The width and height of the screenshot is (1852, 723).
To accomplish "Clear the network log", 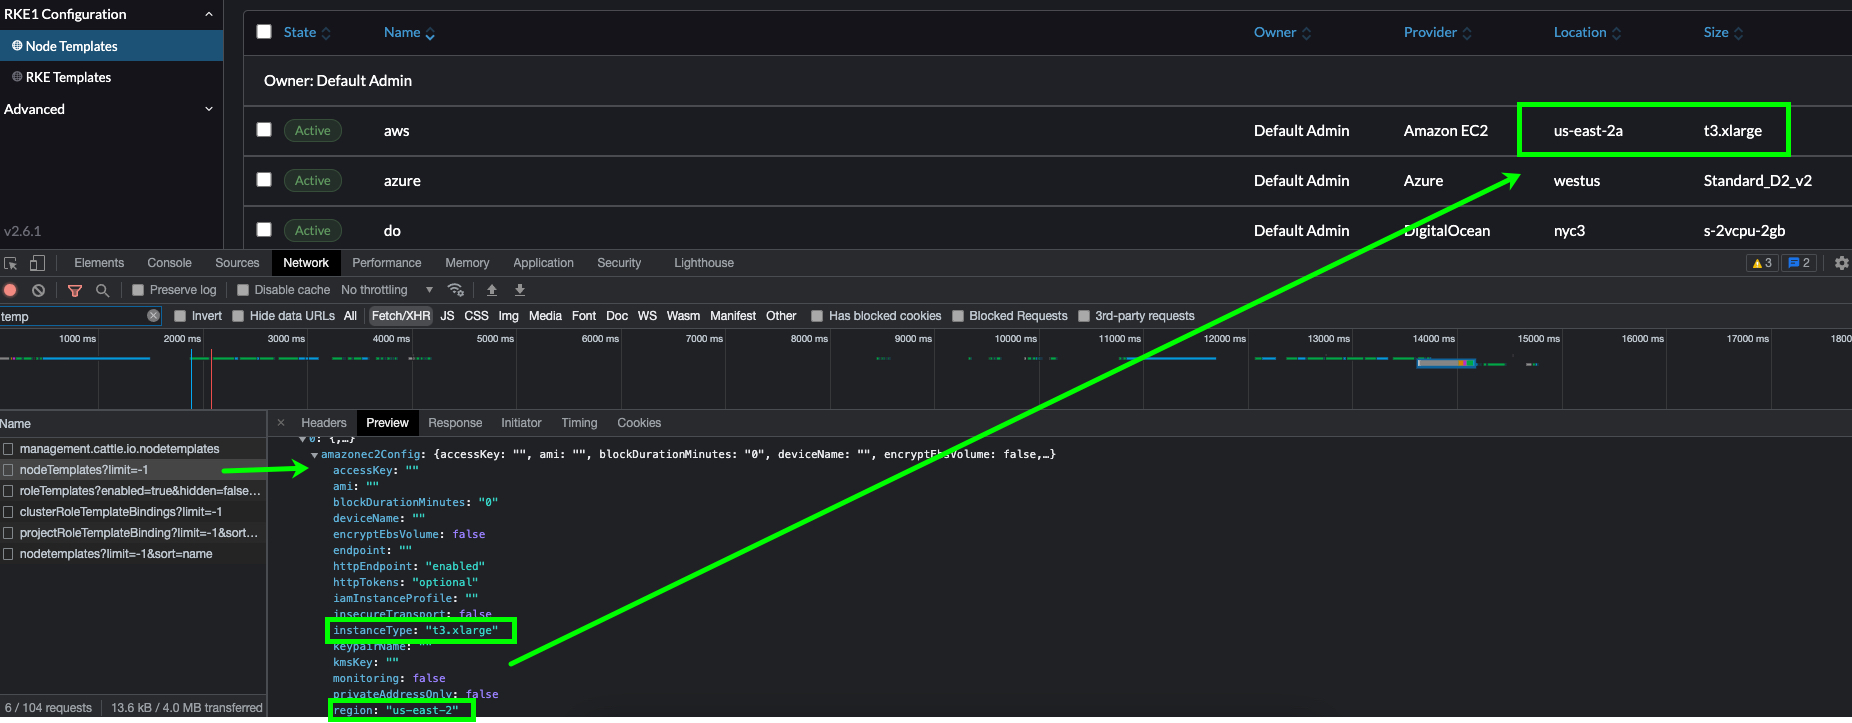I will [38, 290].
